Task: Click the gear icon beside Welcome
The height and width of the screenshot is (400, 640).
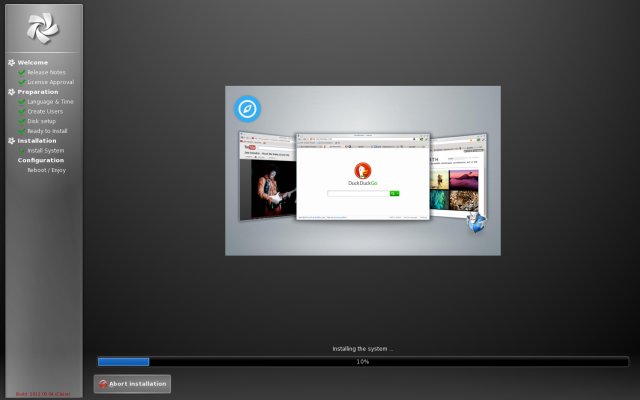Action: 12,62
